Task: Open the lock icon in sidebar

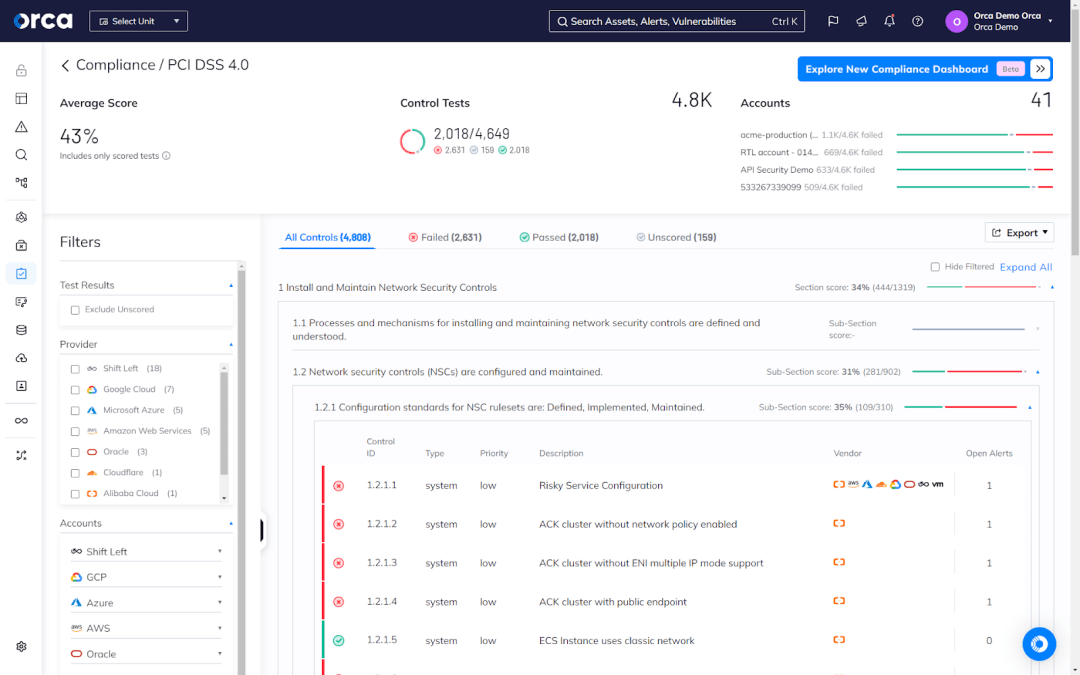Action: click(21, 70)
